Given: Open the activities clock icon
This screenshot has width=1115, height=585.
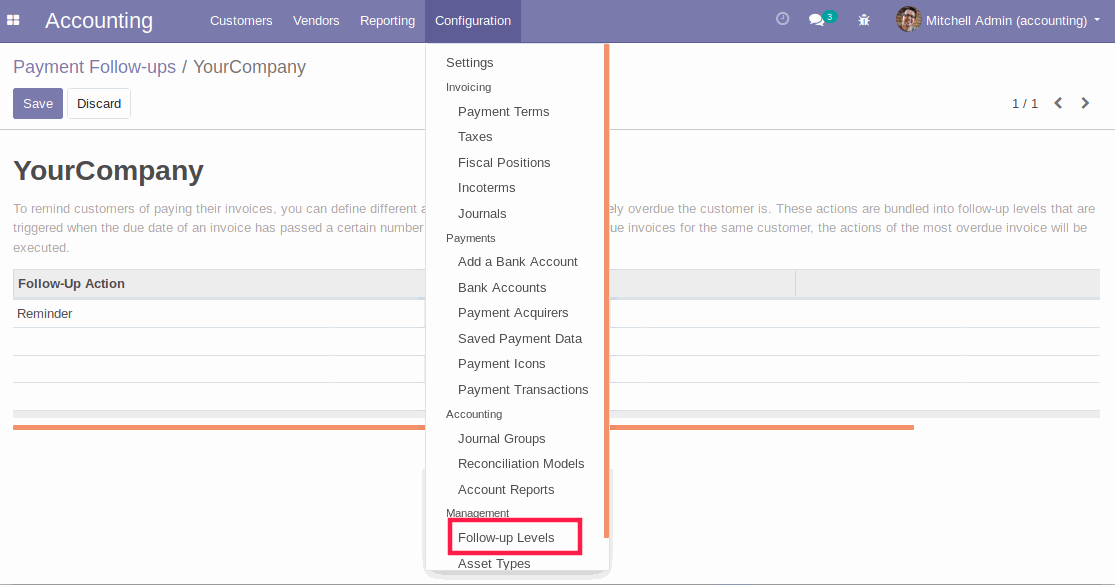Looking at the screenshot, I should tap(782, 19).
